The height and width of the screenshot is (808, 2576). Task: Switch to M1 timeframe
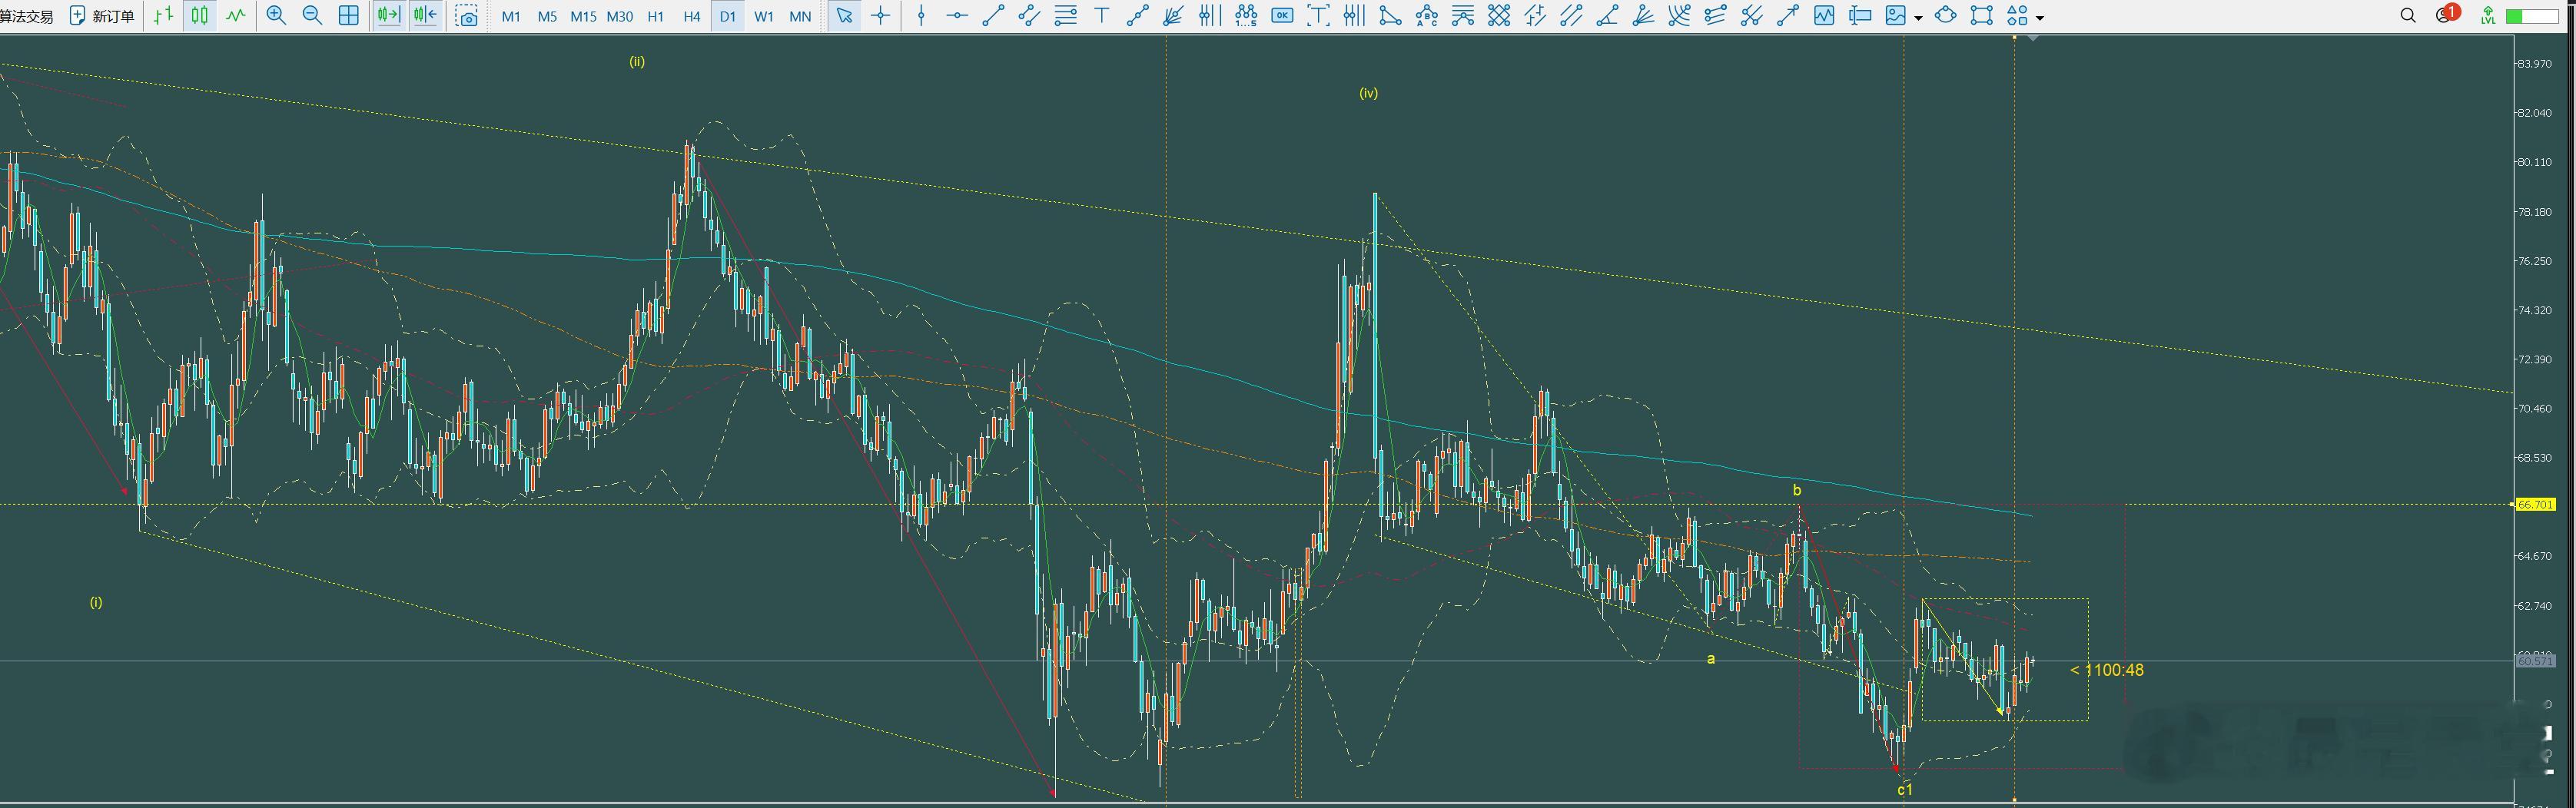point(511,16)
